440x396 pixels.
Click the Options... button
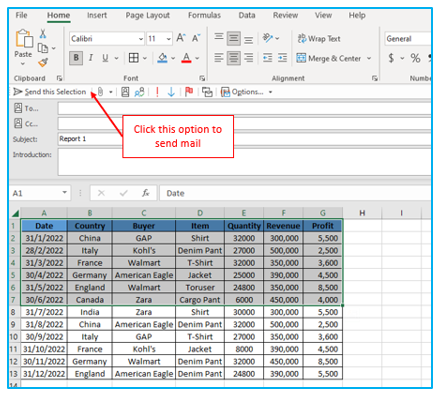[243, 92]
